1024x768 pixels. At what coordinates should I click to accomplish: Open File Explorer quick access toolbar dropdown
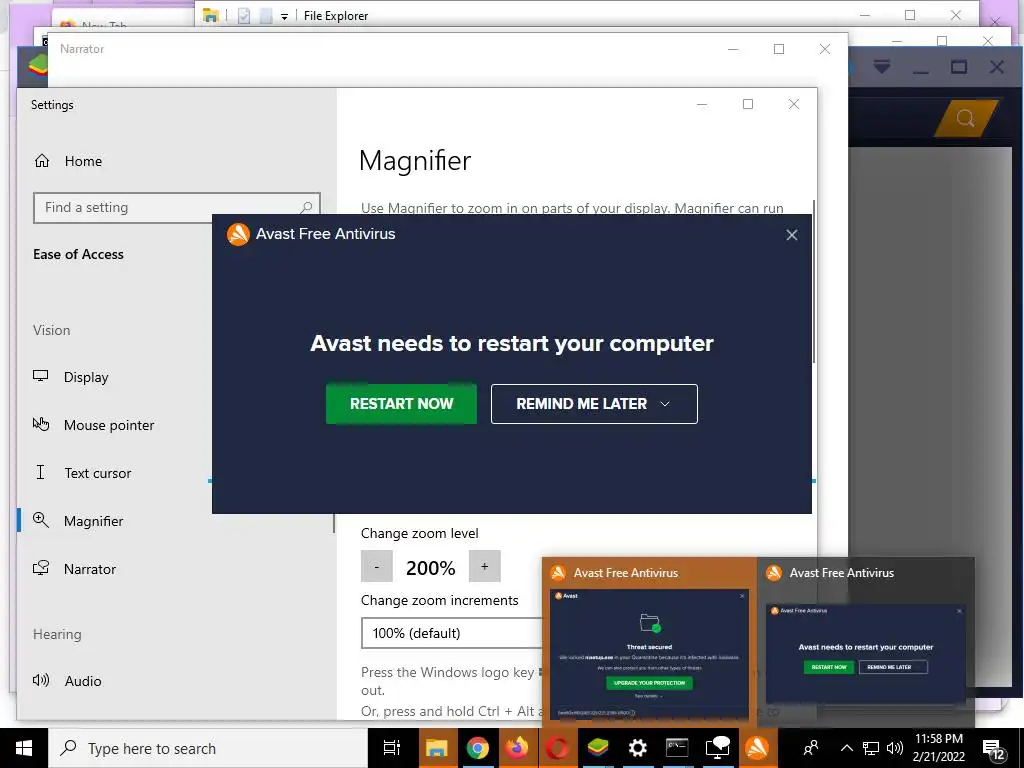pyautogui.click(x=284, y=16)
